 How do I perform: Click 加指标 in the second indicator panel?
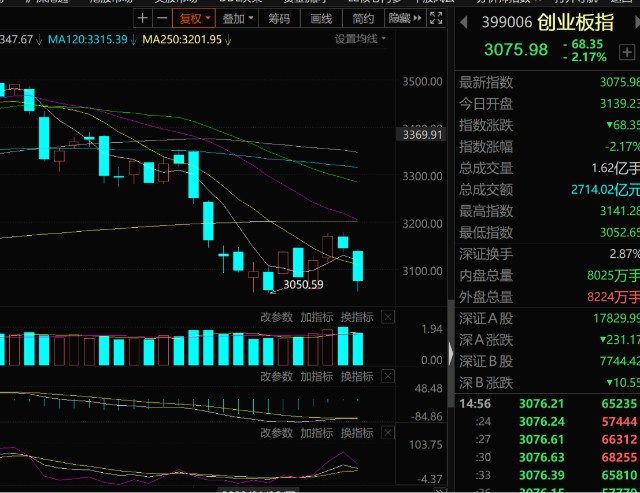point(317,377)
